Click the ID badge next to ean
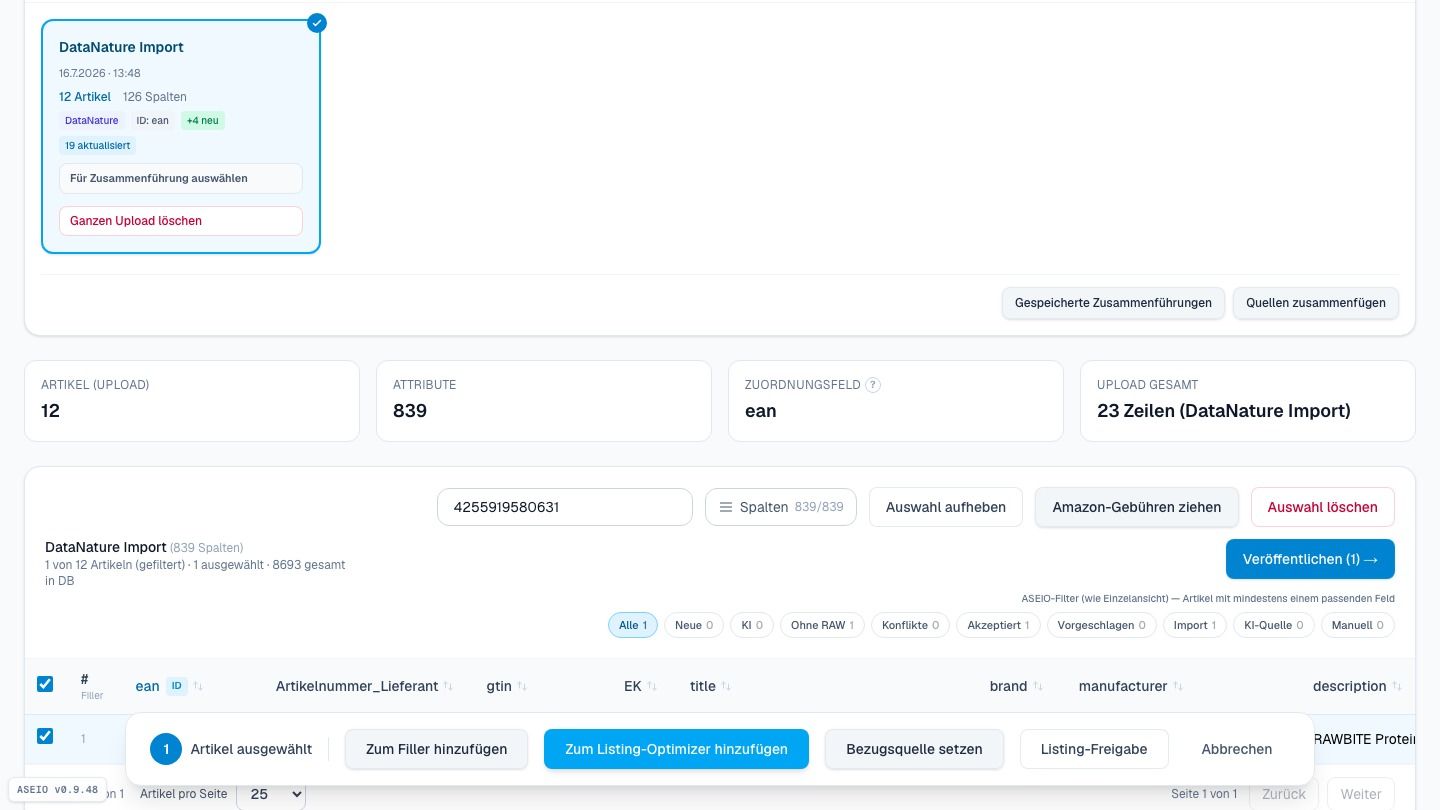Image resolution: width=1440 pixels, height=810 pixels. (177, 686)
